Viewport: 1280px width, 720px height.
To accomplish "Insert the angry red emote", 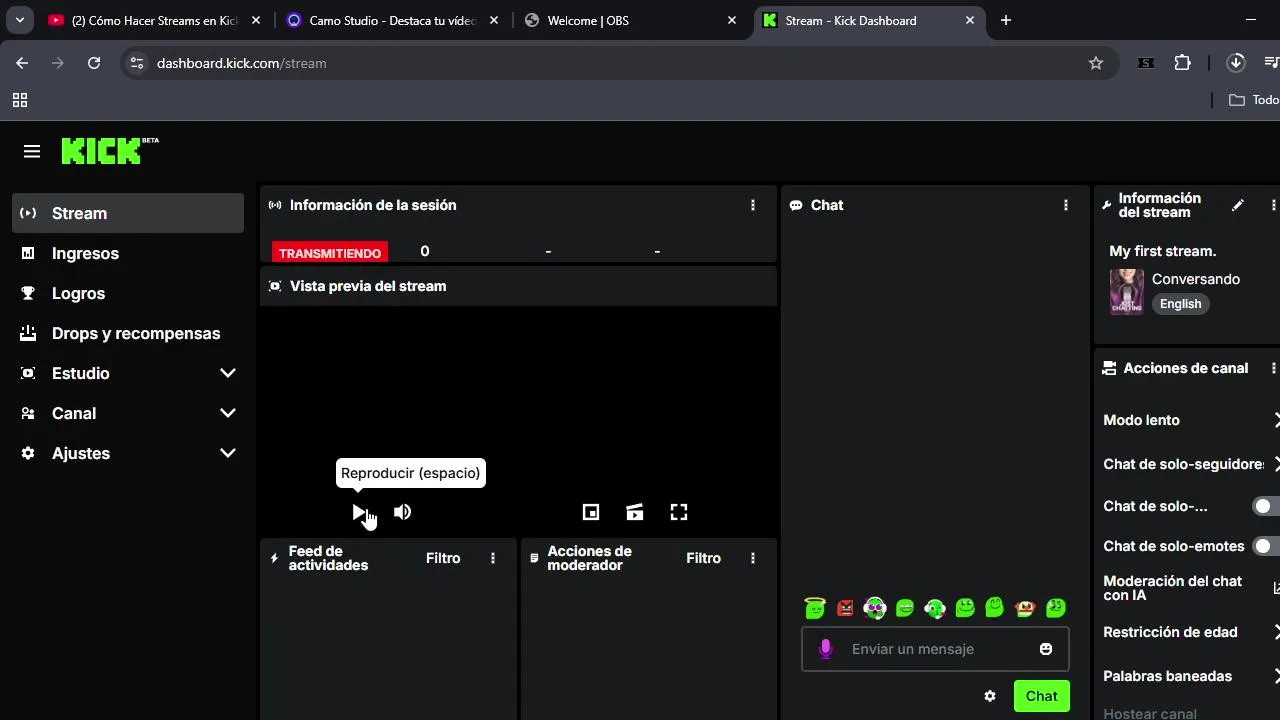I will pos(845,607).
